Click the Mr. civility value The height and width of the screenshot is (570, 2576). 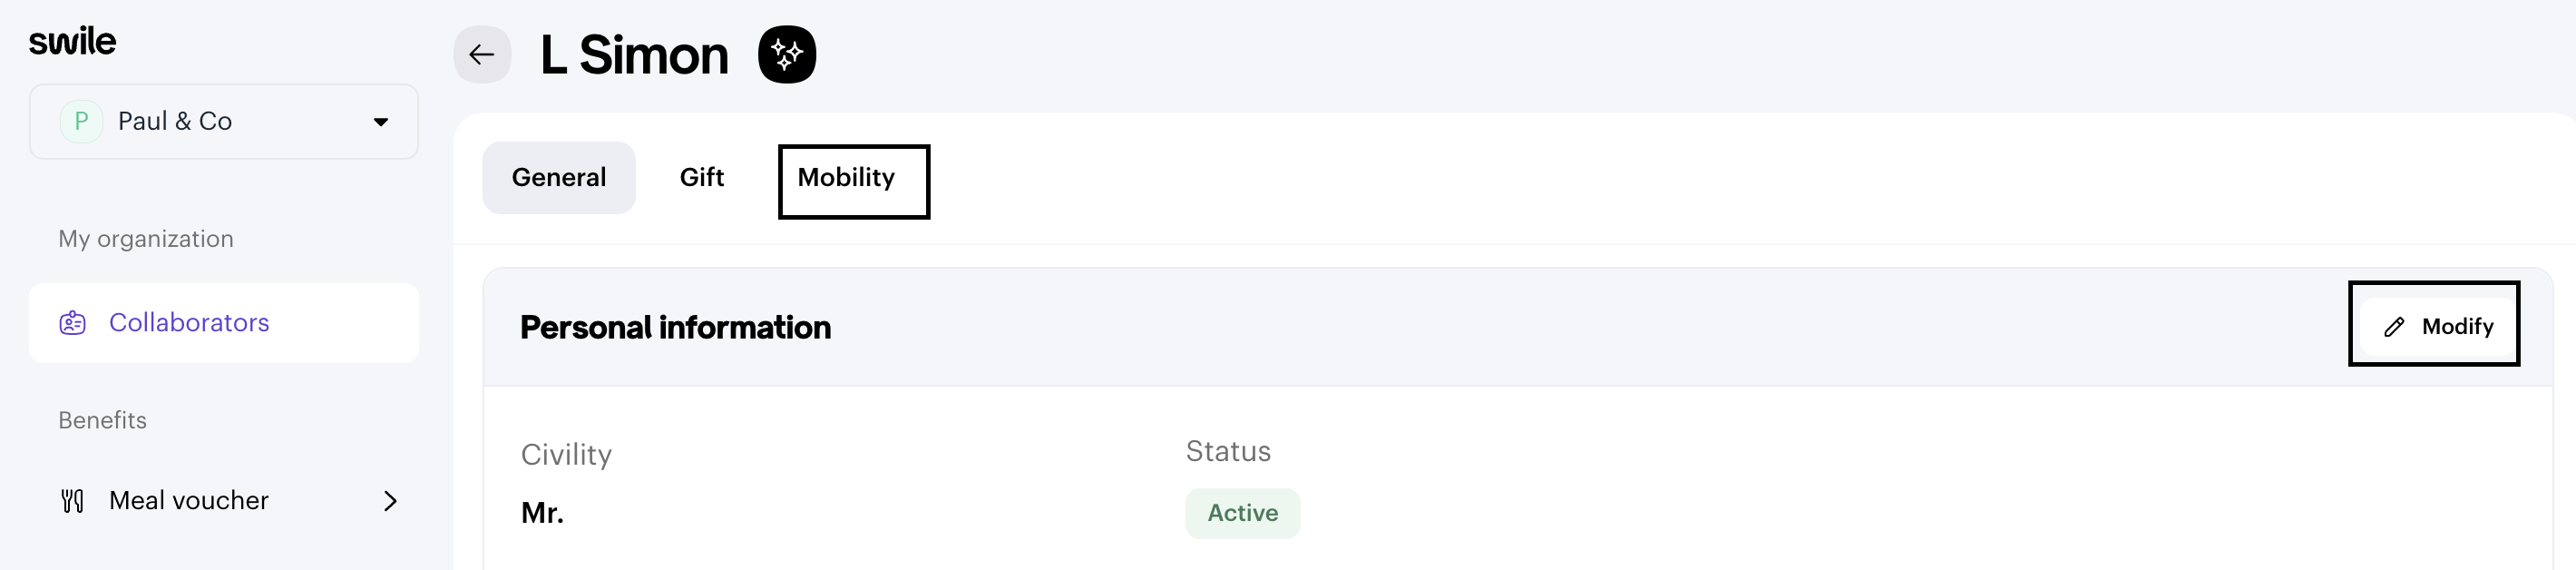542,513
